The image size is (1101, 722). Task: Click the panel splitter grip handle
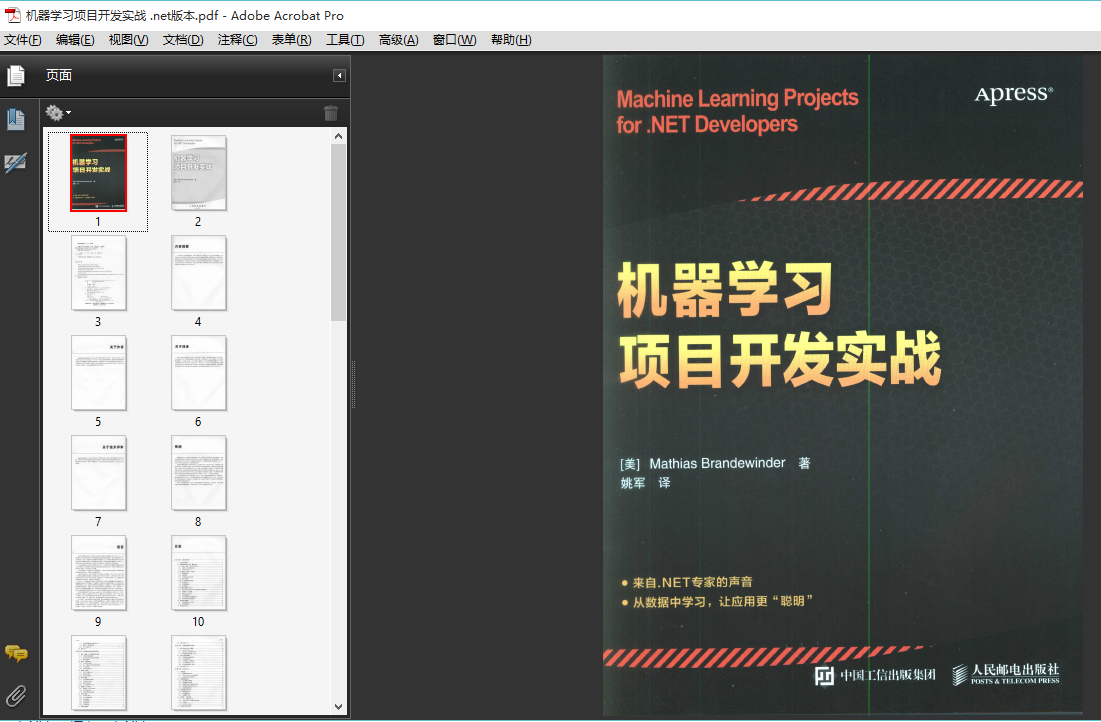coord(353,385)
